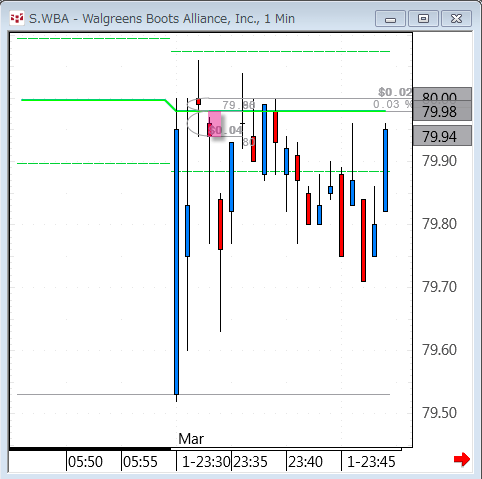Viewport: 482px width, 479px height.
Task: Maximize the S.WBA chart window
Action: [423, 18]
